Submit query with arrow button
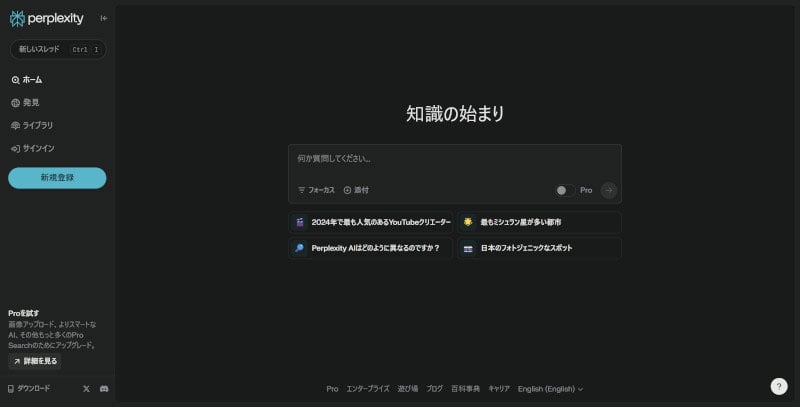800x408 pixels. point(609,190)
